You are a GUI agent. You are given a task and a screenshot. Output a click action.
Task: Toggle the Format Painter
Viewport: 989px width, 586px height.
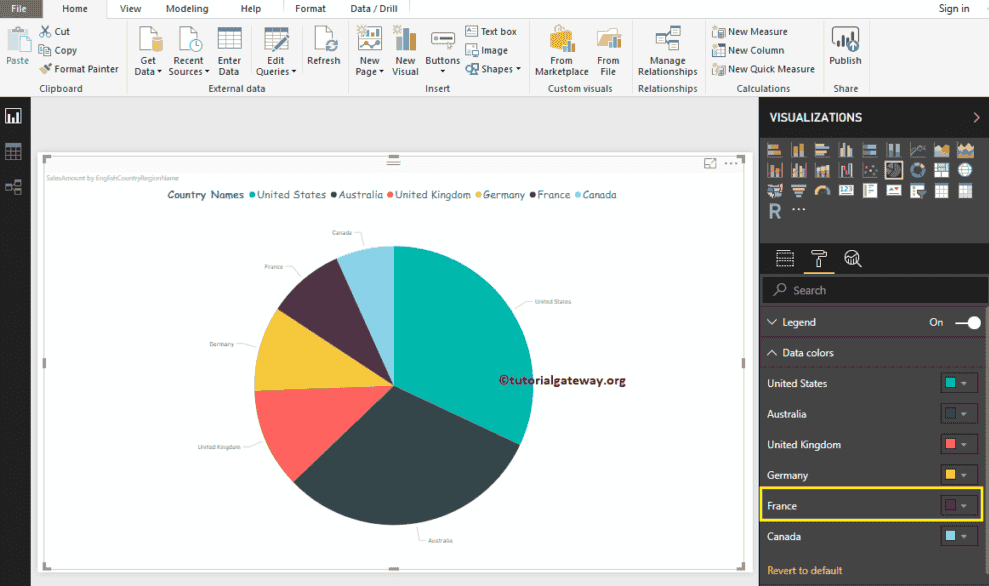tap(79, 69)
